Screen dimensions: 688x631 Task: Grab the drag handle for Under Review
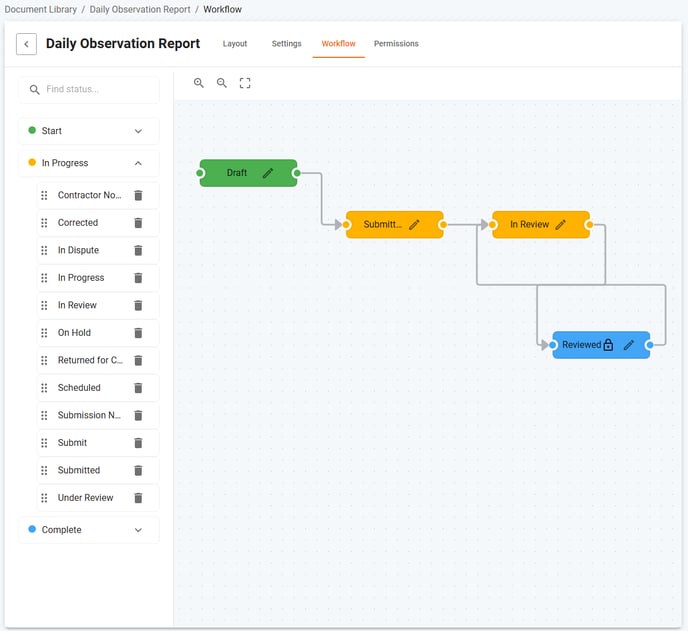(x=44, y=498)
